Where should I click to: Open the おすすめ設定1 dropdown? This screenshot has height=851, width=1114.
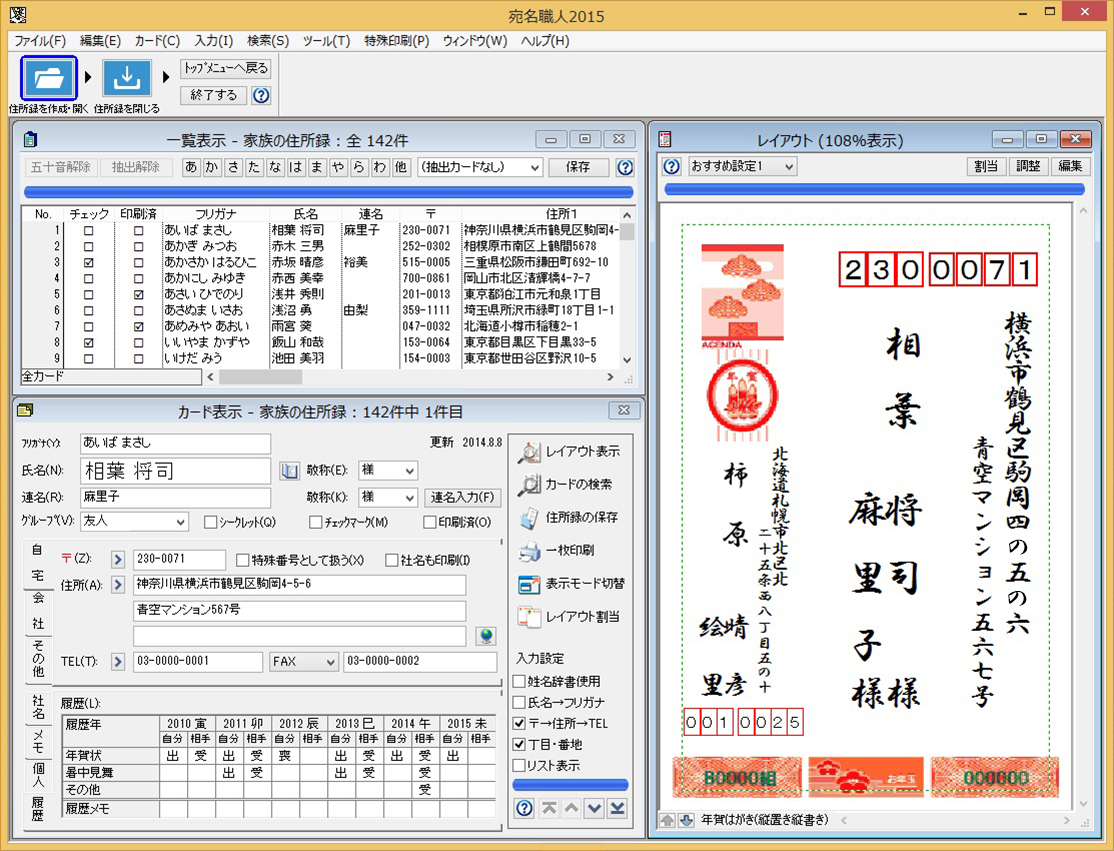tap(742, 166)
